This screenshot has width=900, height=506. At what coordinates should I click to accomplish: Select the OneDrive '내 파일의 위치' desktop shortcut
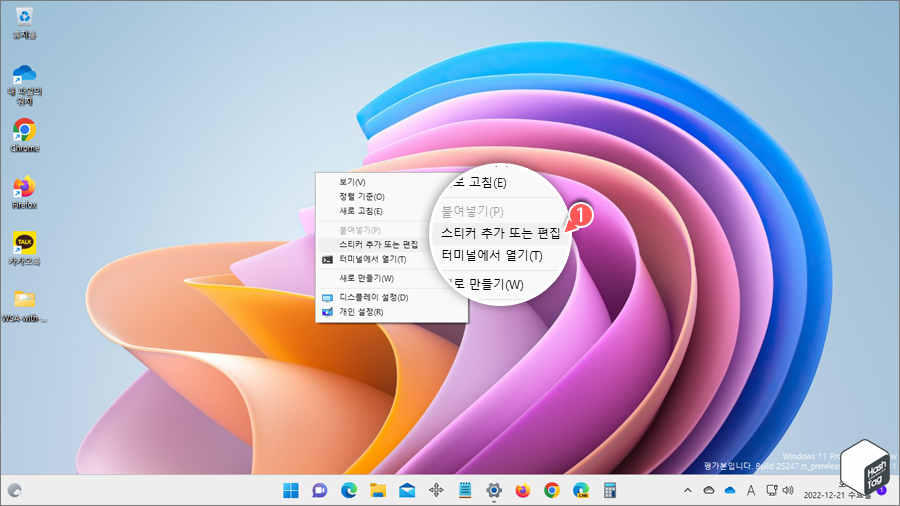24,85
